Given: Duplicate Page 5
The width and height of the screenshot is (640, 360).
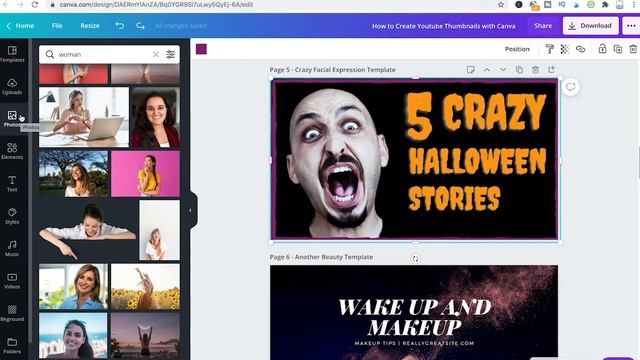Looking at the screenshot, I should pos(519,70).
